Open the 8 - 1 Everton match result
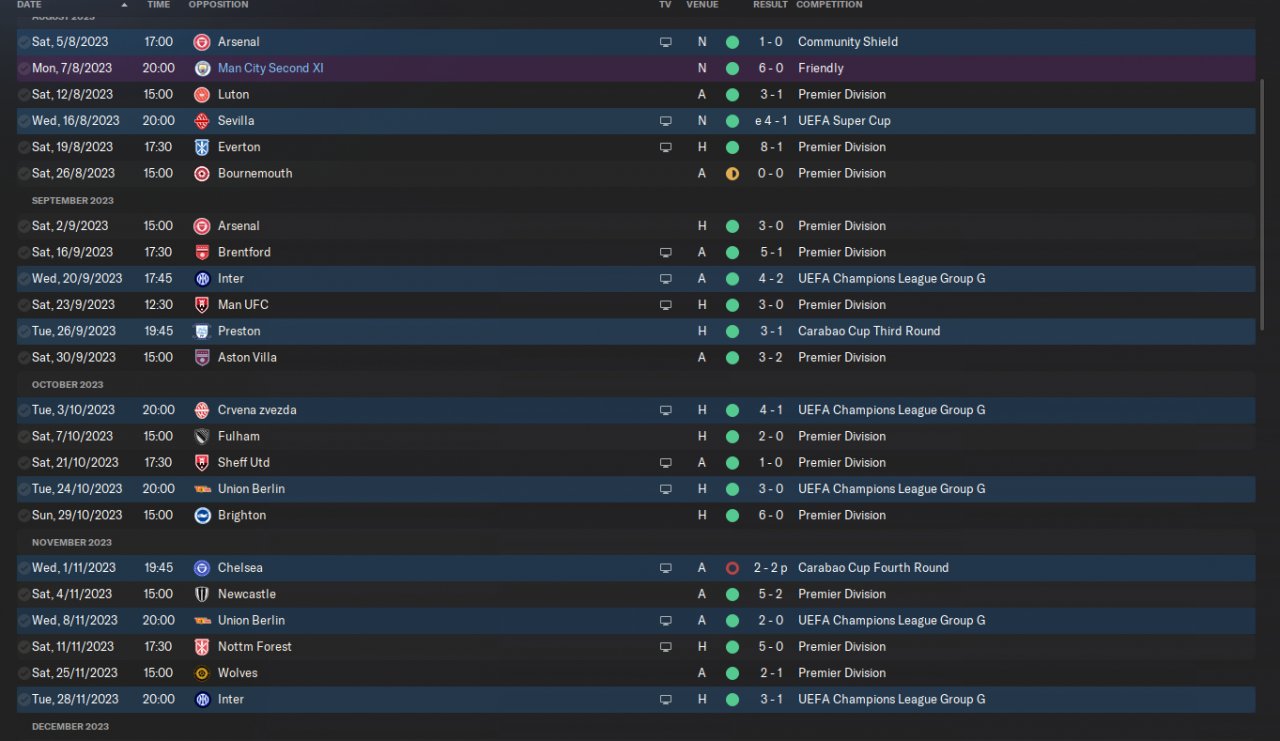The width and height of the screenshot is (1280, 741). pos(770,147)
